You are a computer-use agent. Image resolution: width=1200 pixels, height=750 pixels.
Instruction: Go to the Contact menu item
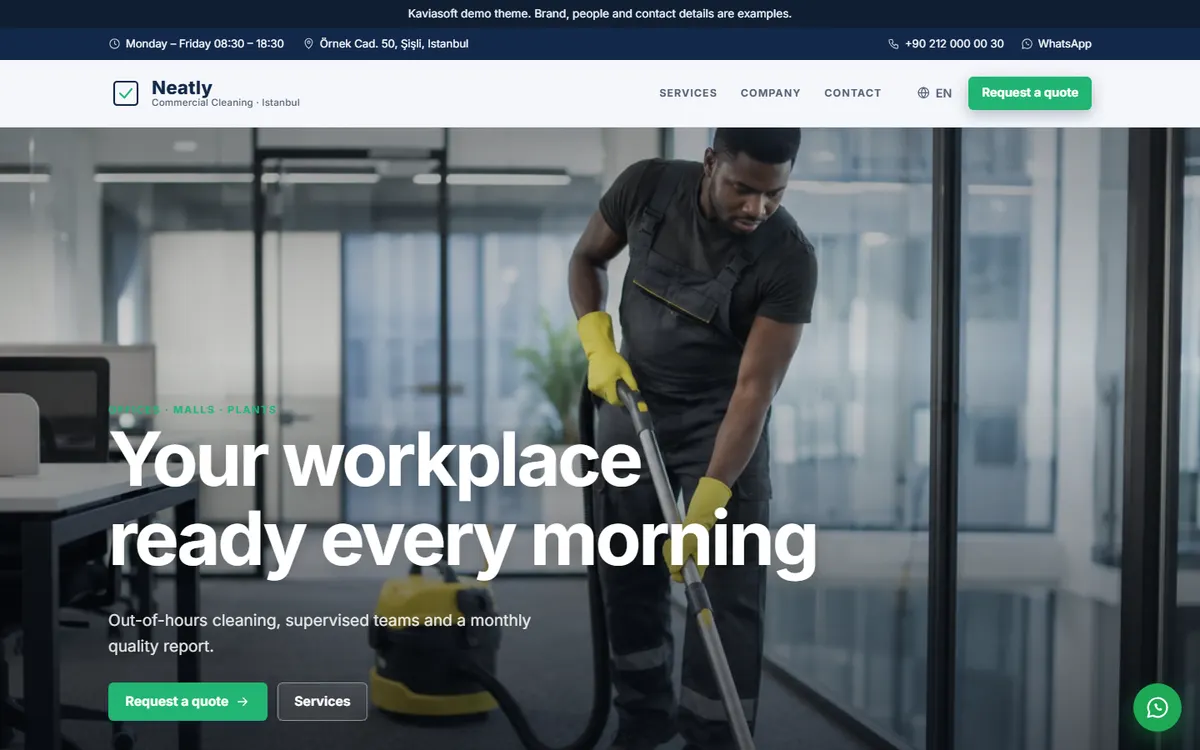pos(853,93)
